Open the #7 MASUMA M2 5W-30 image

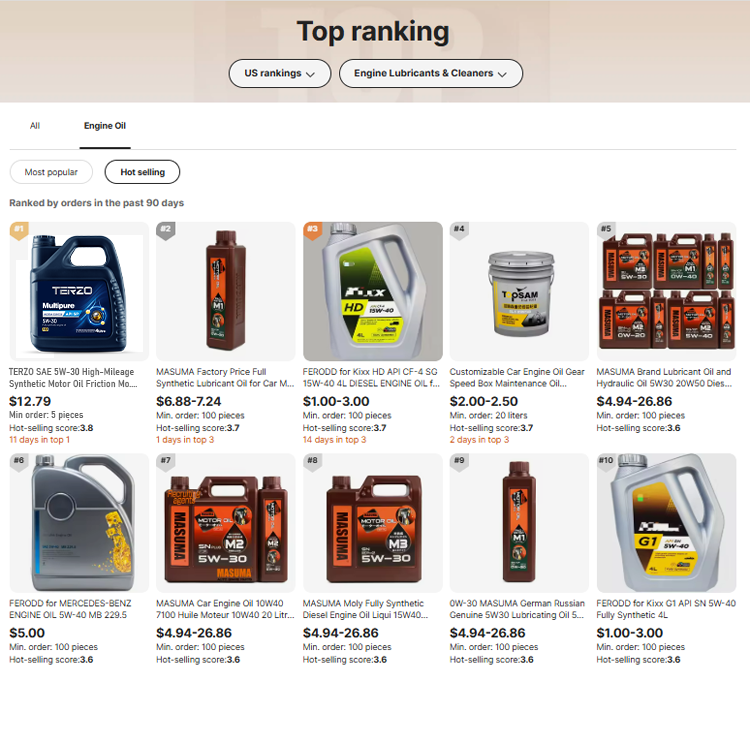pos(226,523)
